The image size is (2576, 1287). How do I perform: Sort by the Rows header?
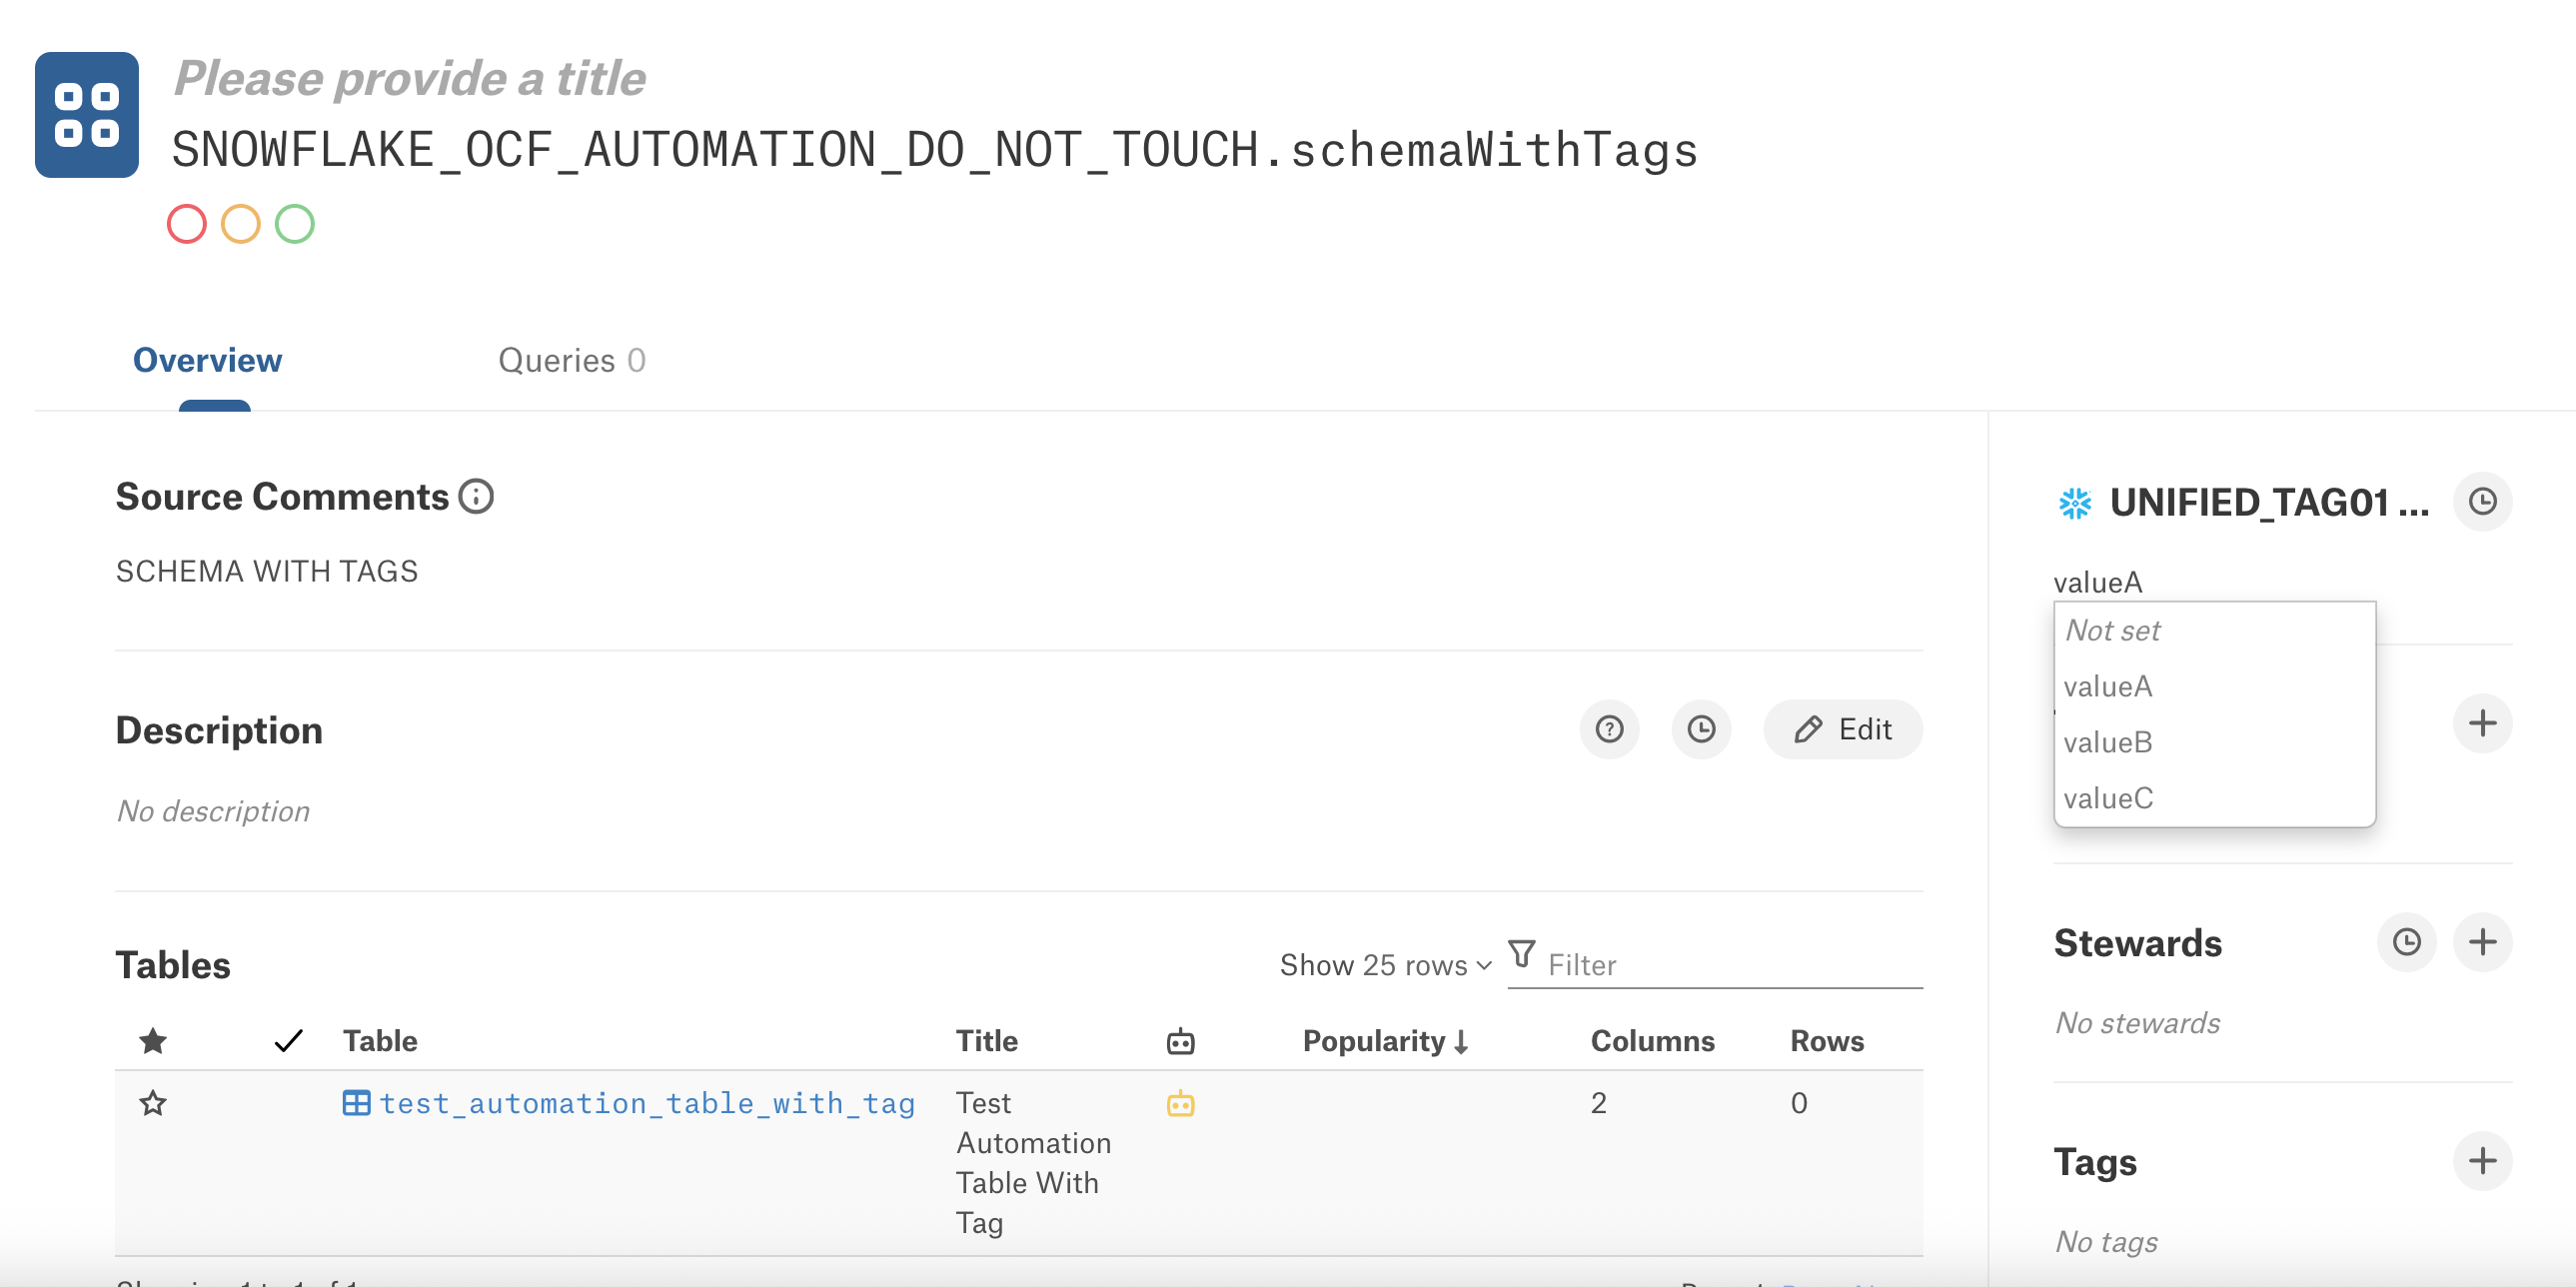(1826, 1041)
